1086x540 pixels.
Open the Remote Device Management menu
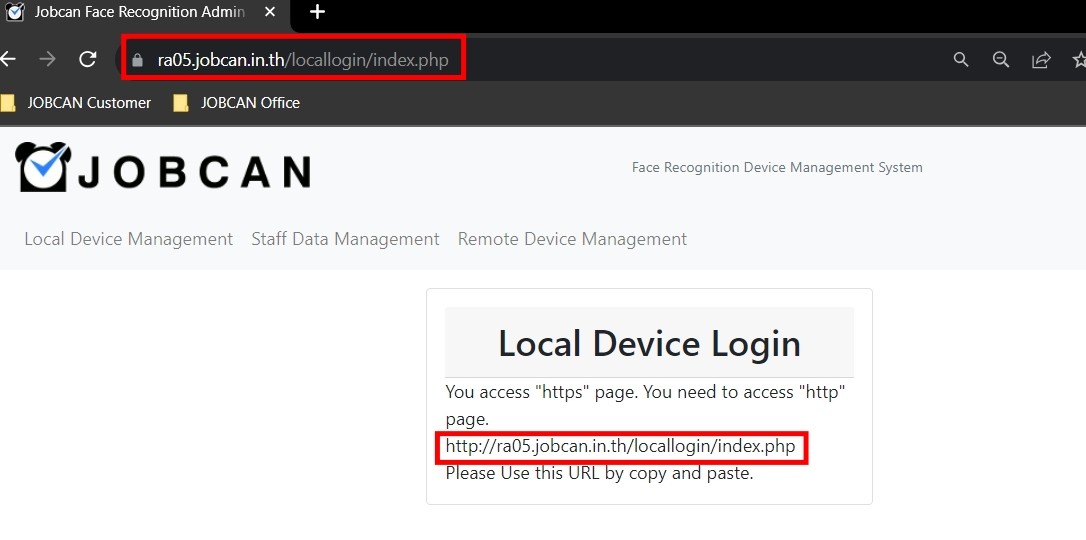572,239
